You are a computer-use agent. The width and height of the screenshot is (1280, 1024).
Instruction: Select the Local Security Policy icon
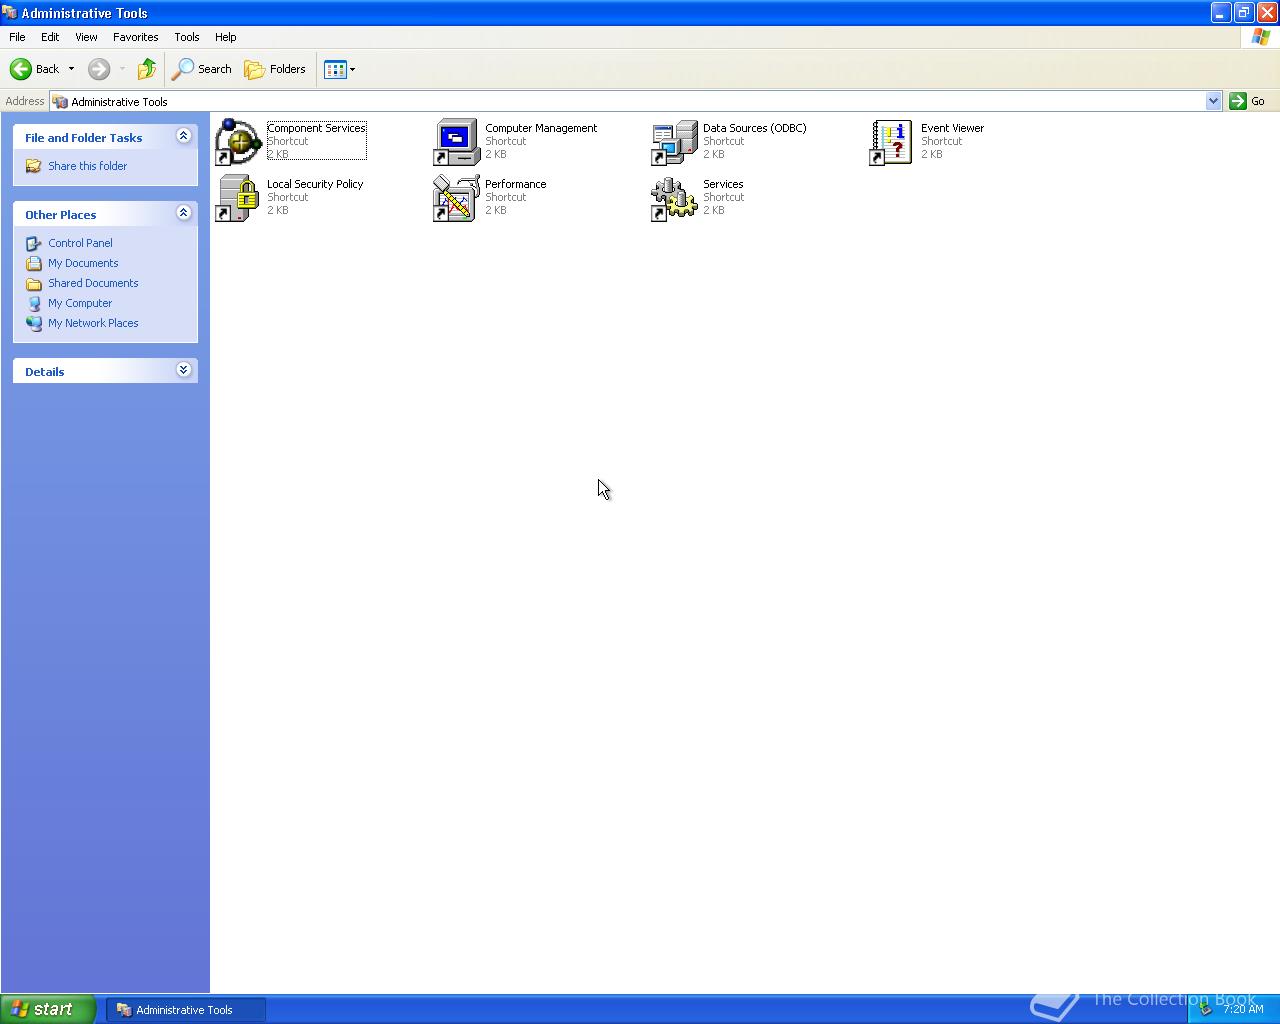238,198
